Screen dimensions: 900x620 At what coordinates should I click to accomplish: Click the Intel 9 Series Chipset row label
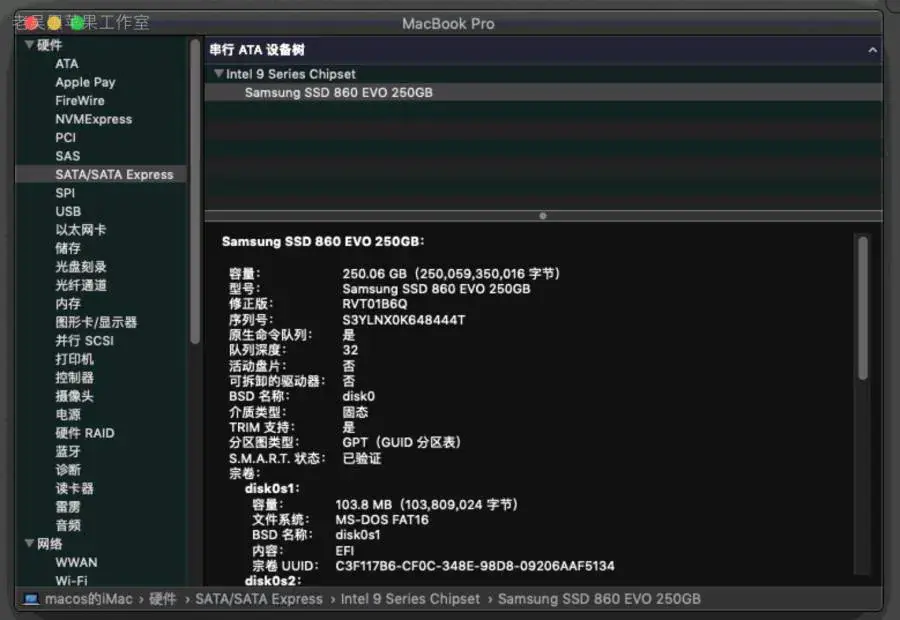coord(290,74)
